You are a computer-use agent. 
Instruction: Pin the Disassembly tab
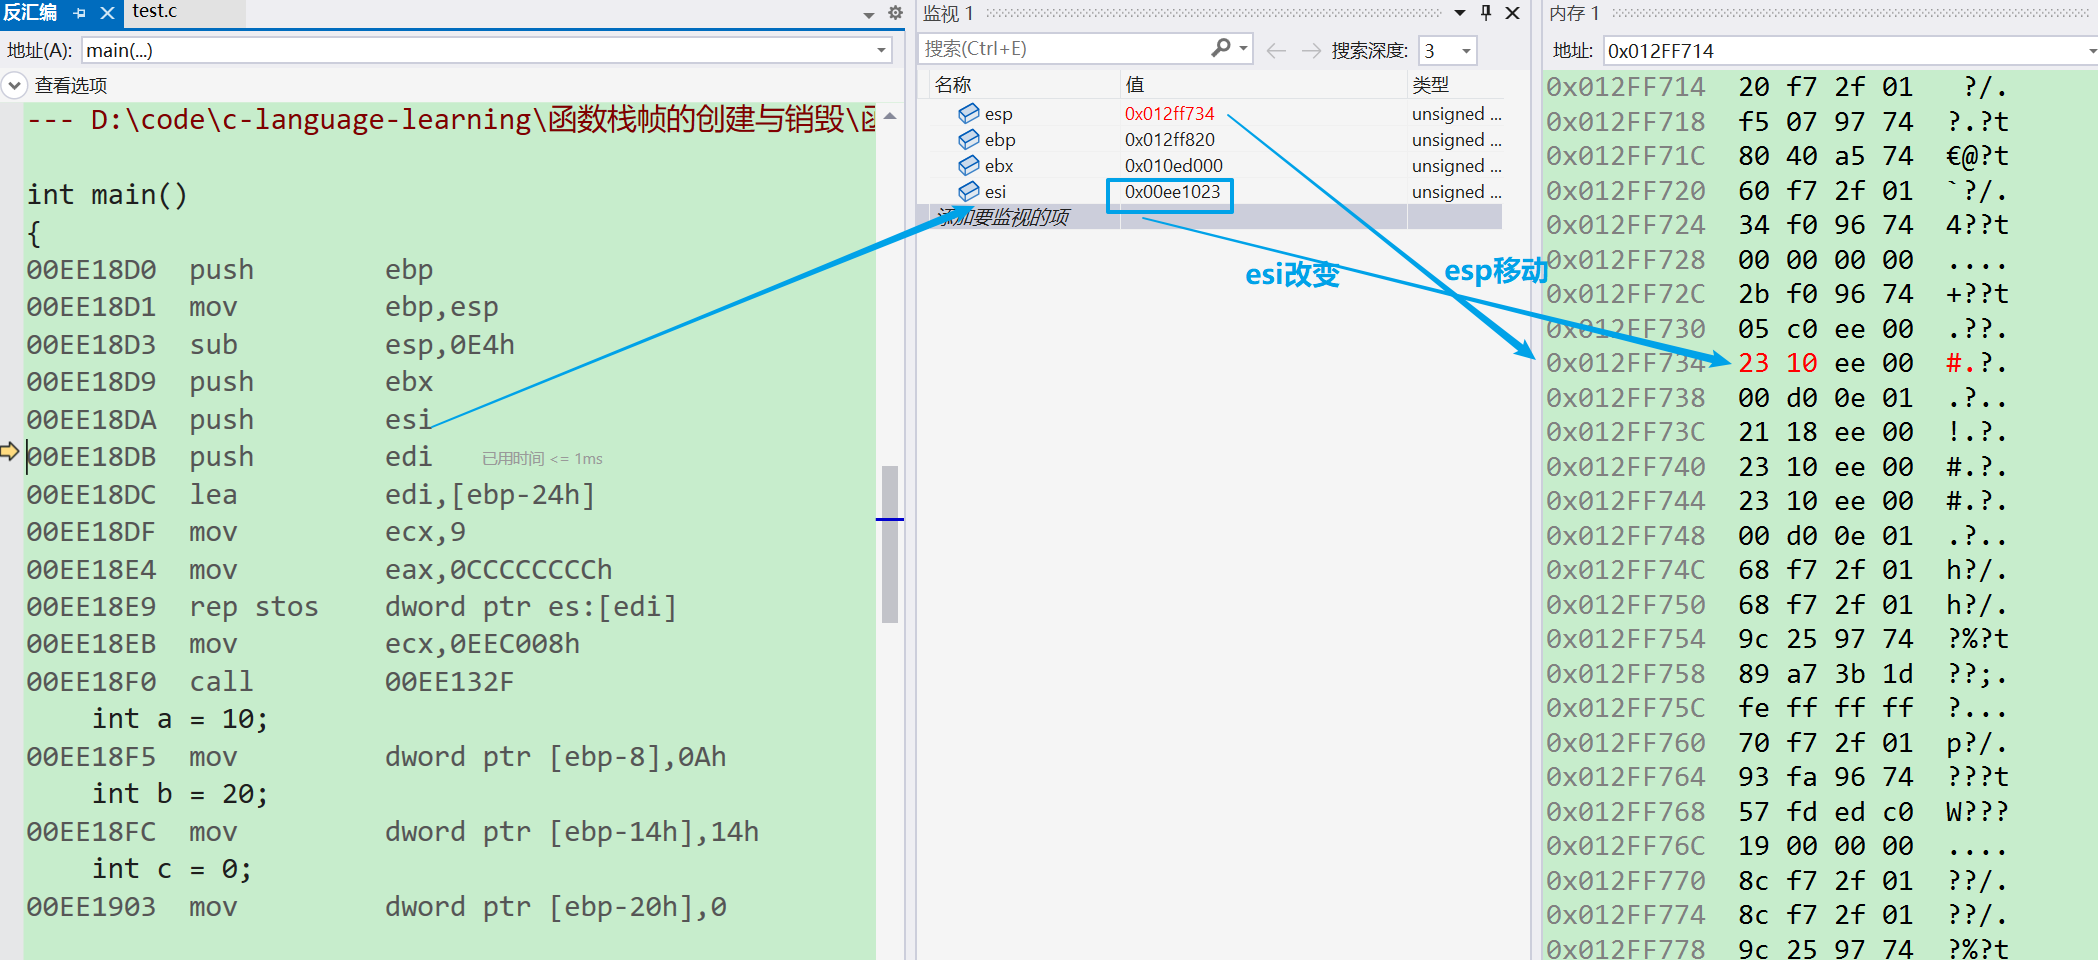pyautogui.click(x=80, y=13)
